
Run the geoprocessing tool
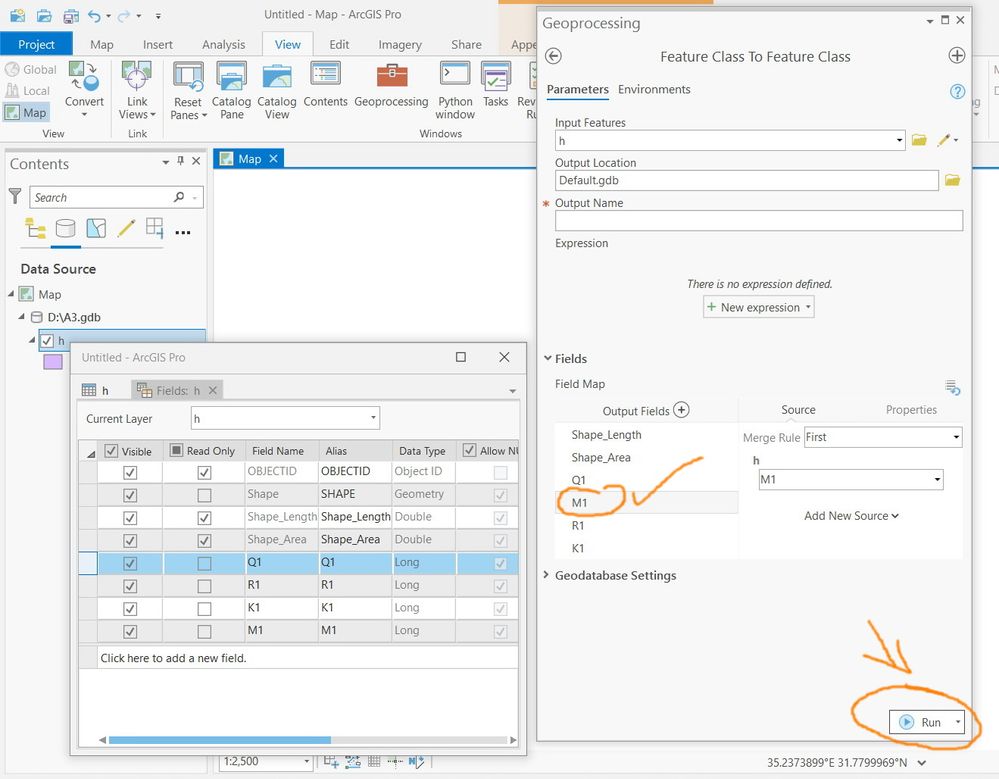click(926, 722)
